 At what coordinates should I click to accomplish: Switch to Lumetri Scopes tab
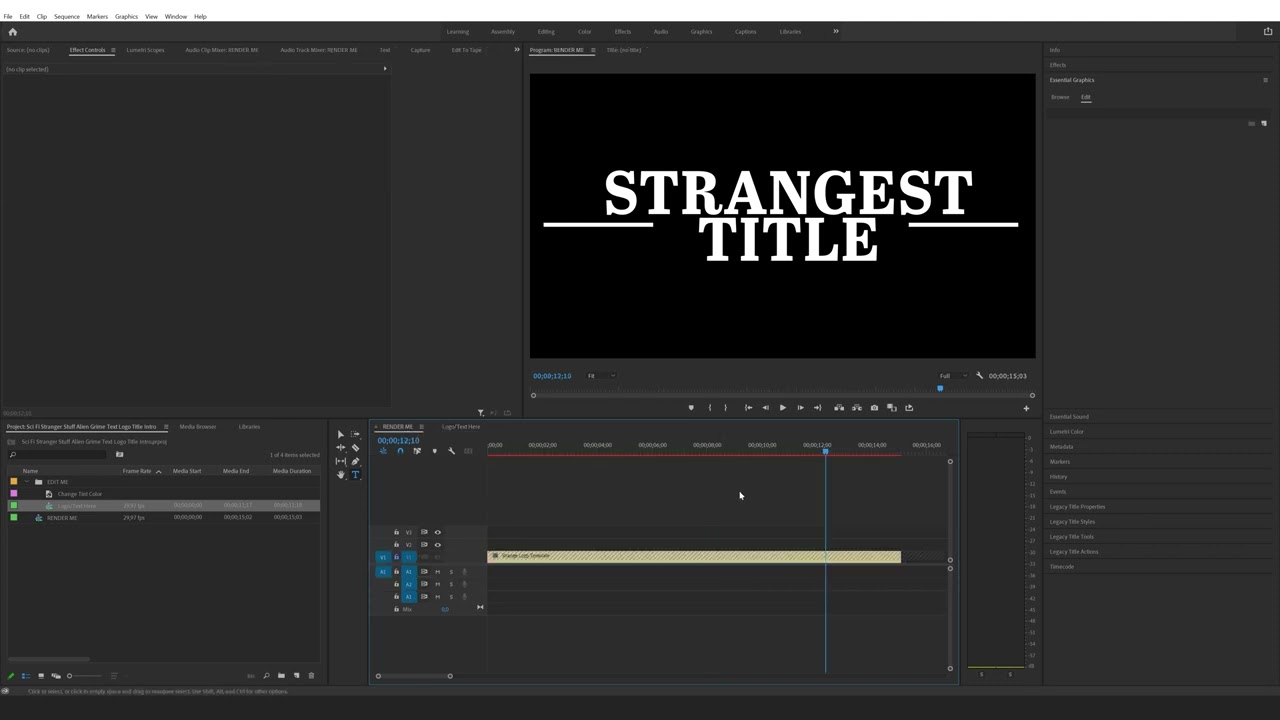pyautogui.click(x=145, y=50)
